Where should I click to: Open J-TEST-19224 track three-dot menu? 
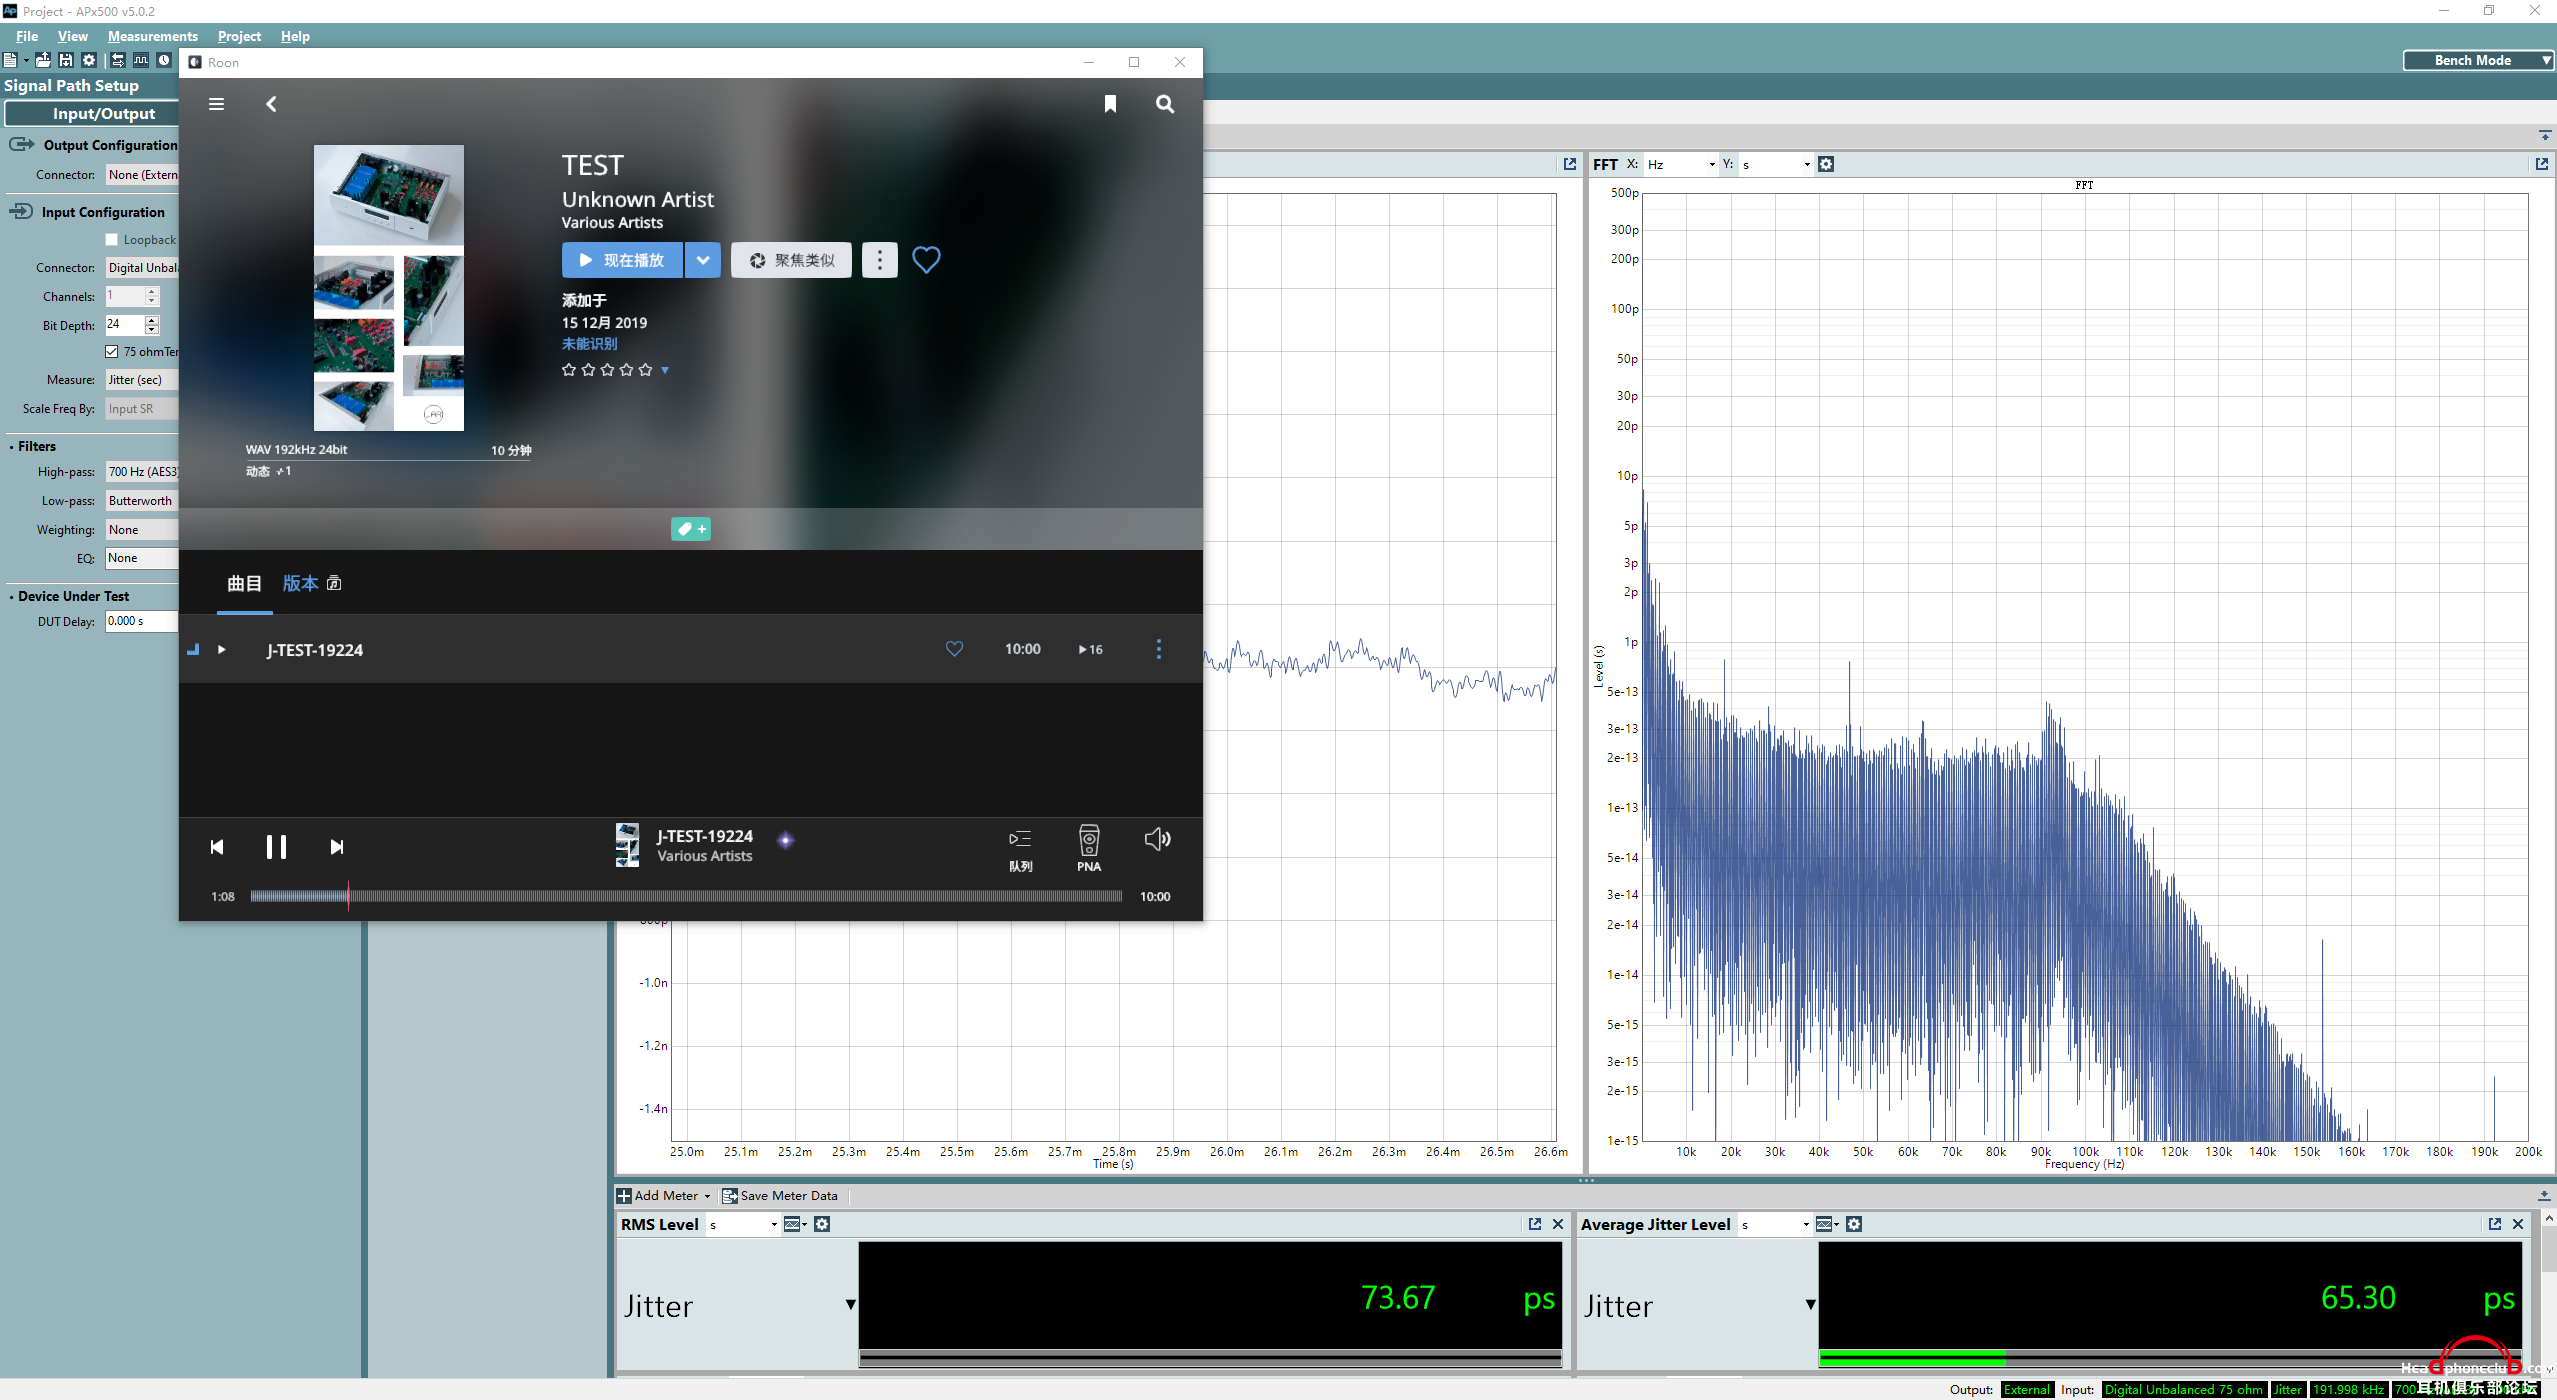point(1159,649)
